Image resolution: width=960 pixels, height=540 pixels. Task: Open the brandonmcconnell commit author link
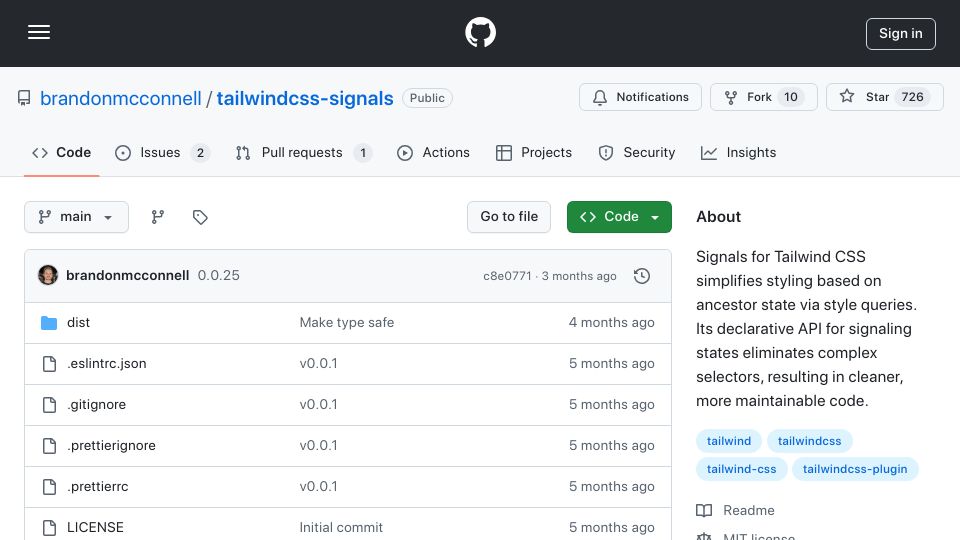coord(127,276)
